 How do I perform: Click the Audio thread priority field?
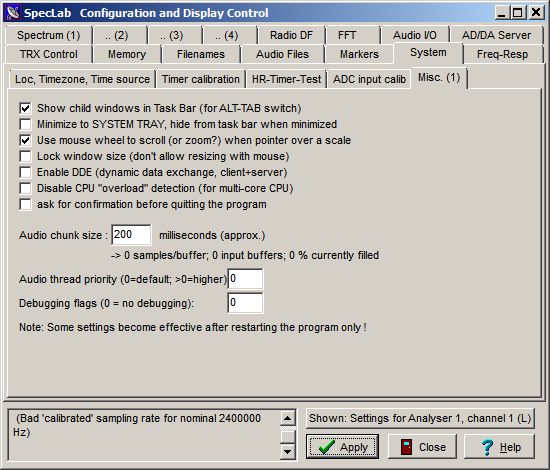[x=245, y=279]
